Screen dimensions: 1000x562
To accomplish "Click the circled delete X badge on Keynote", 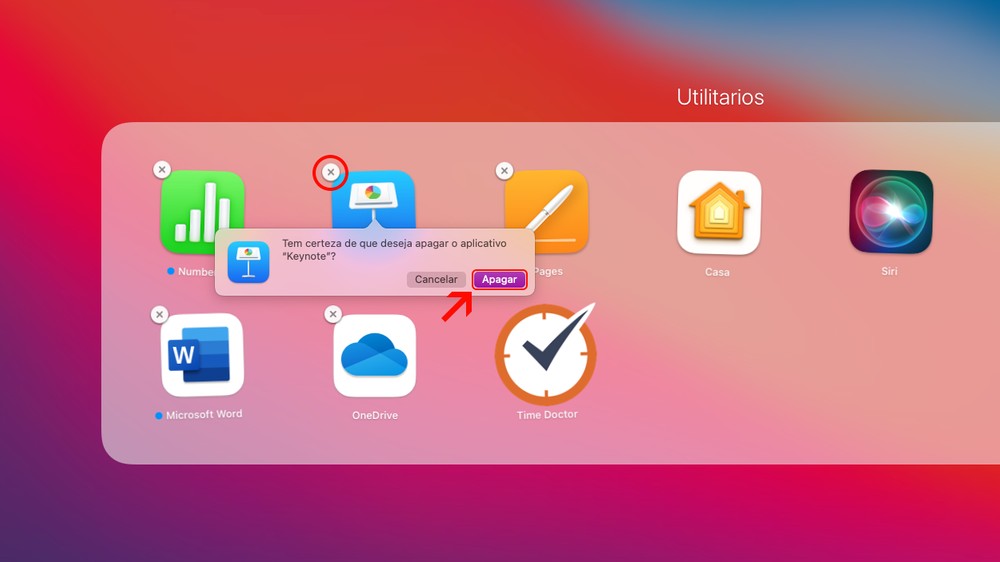I will tap(331, 173).
